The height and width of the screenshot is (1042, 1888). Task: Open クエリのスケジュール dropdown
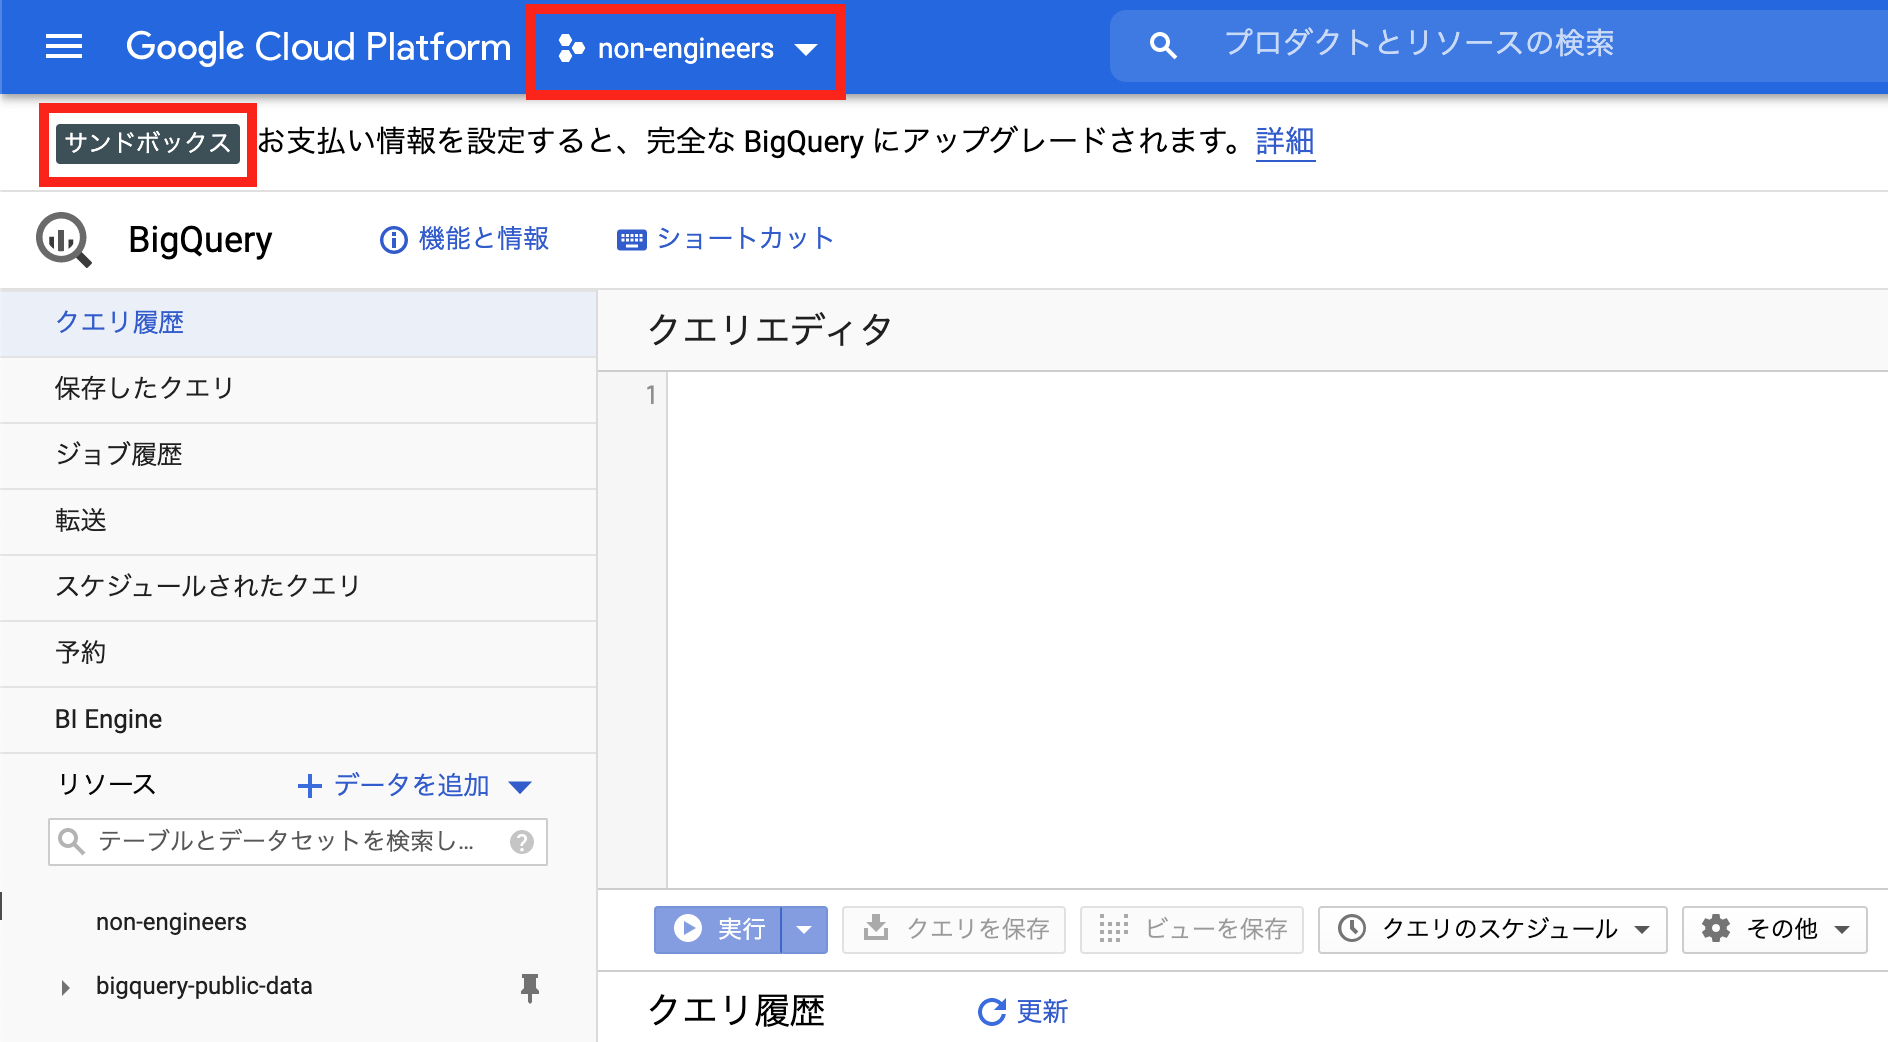tap(1492, 929)
